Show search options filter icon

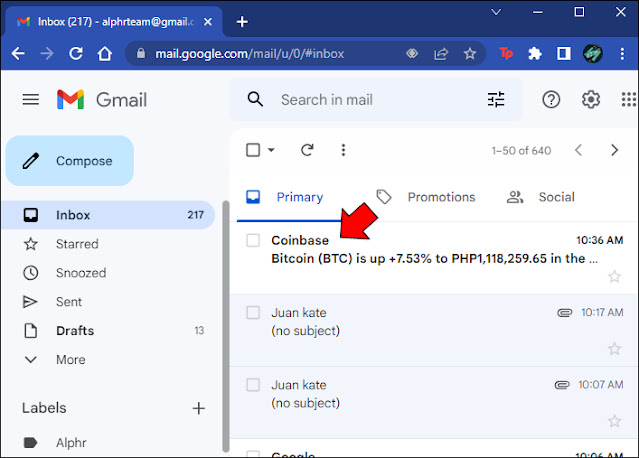[x=496, y=99]
